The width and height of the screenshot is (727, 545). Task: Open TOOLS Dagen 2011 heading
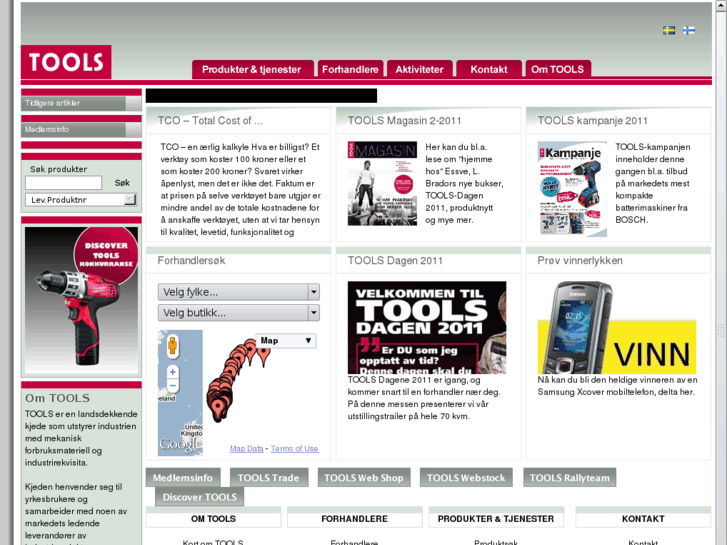[395, 261]
